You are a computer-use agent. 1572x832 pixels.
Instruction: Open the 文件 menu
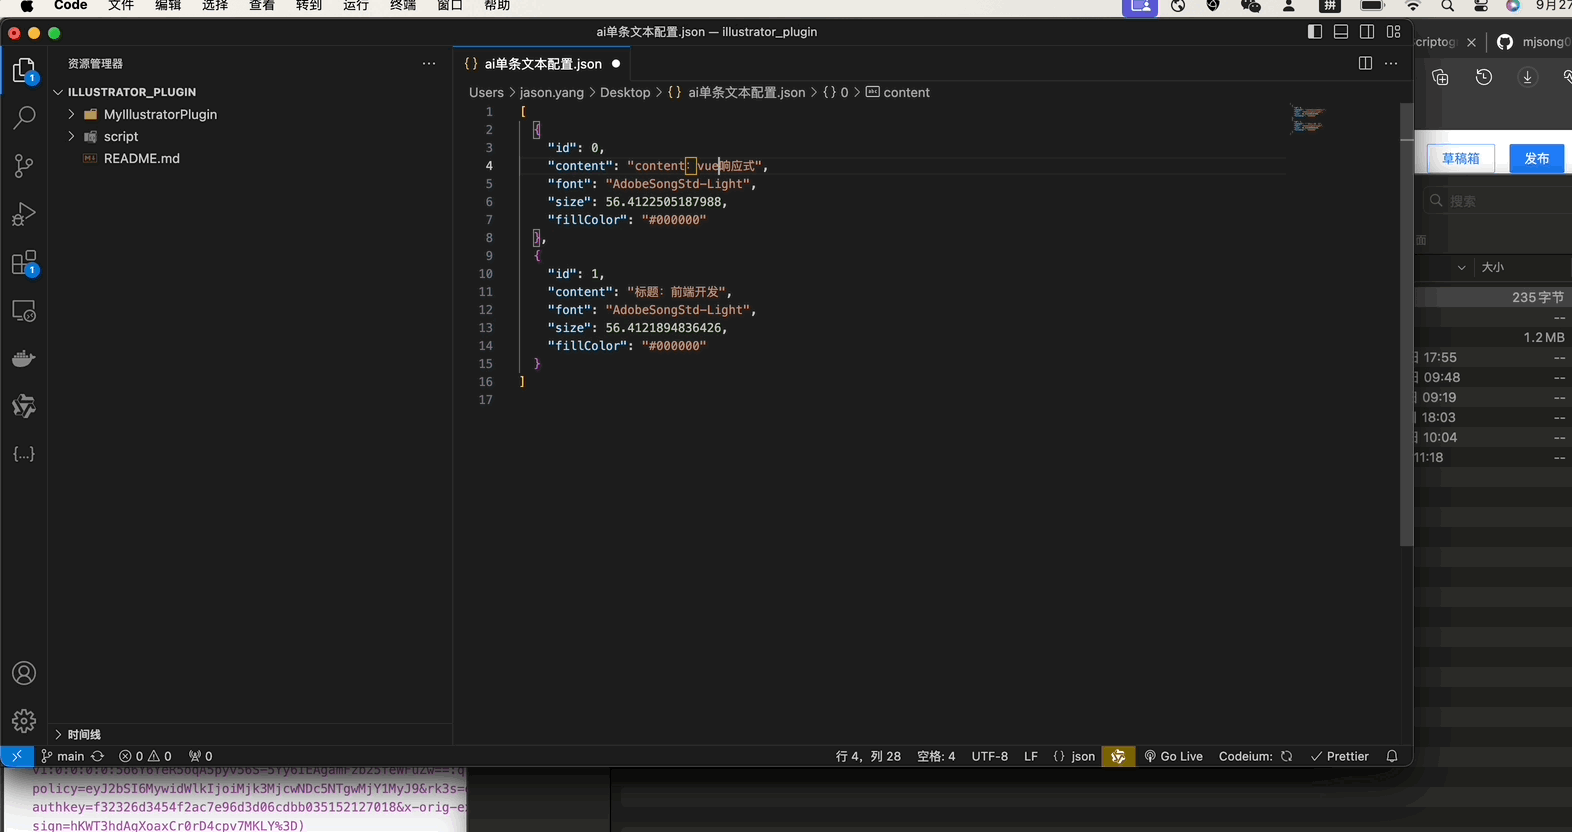(121, 6)
